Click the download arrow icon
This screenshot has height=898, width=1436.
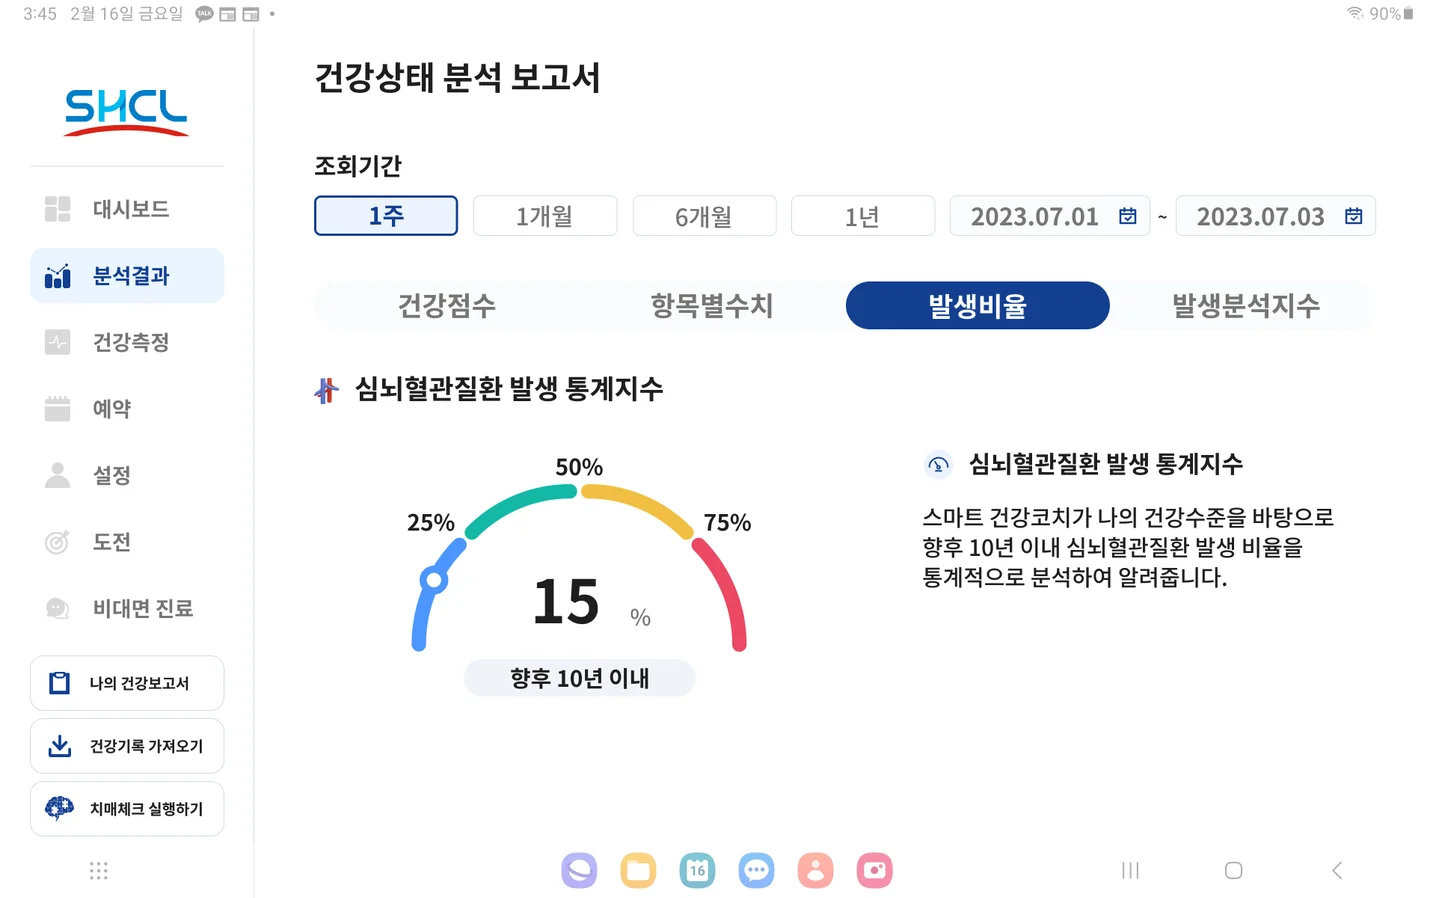point(60,746)
